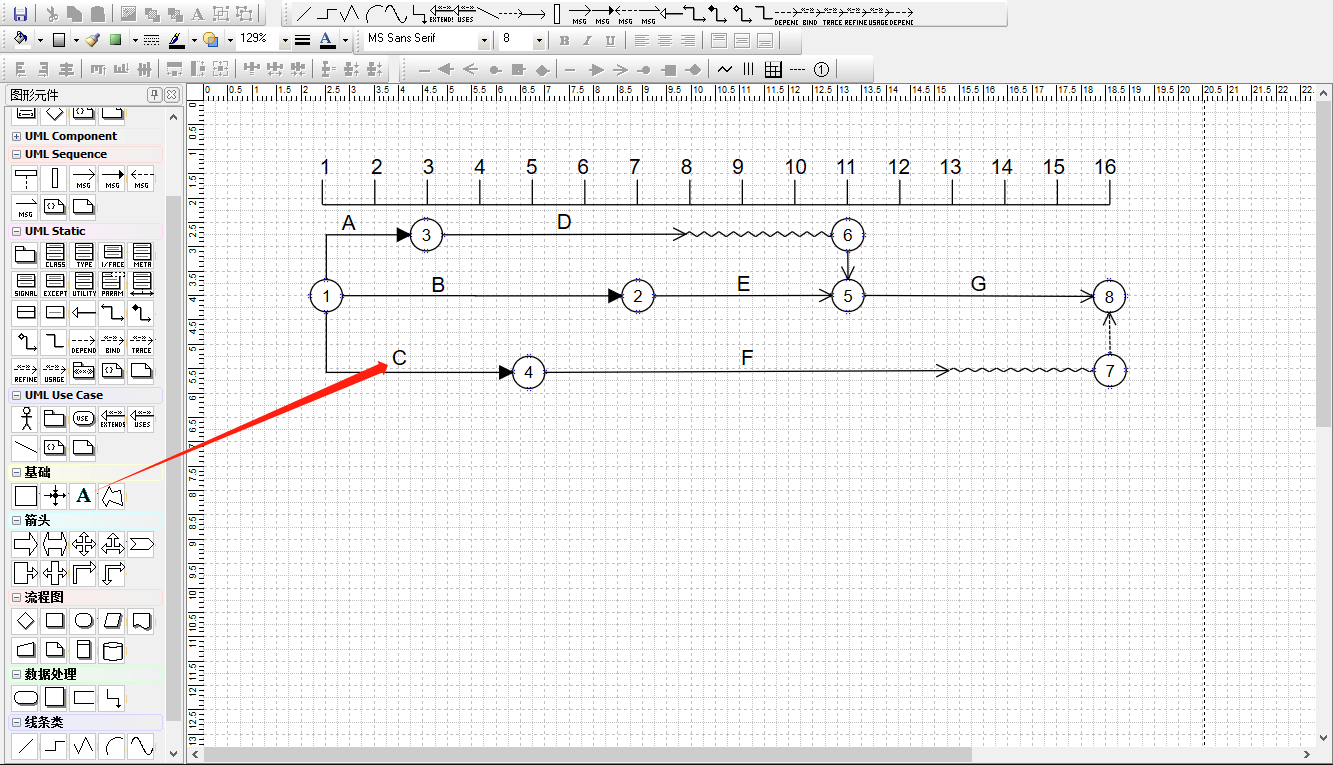Collapse the 箭头 shape category
Viewport: 1333px width, 765px height.
coord(16,520)
